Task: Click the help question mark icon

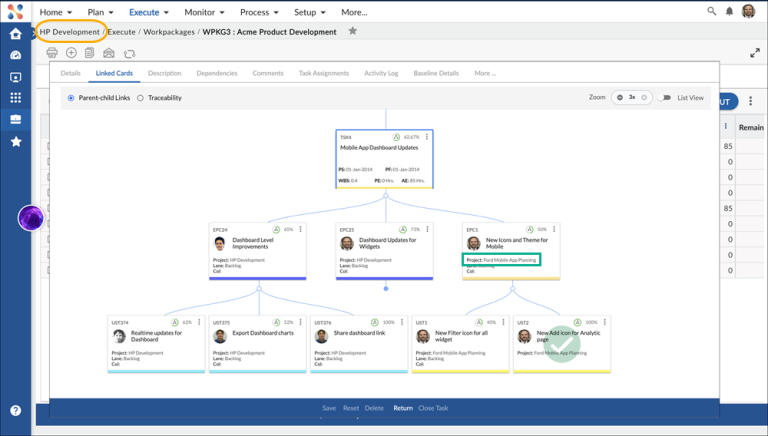Action: point(16,411)
